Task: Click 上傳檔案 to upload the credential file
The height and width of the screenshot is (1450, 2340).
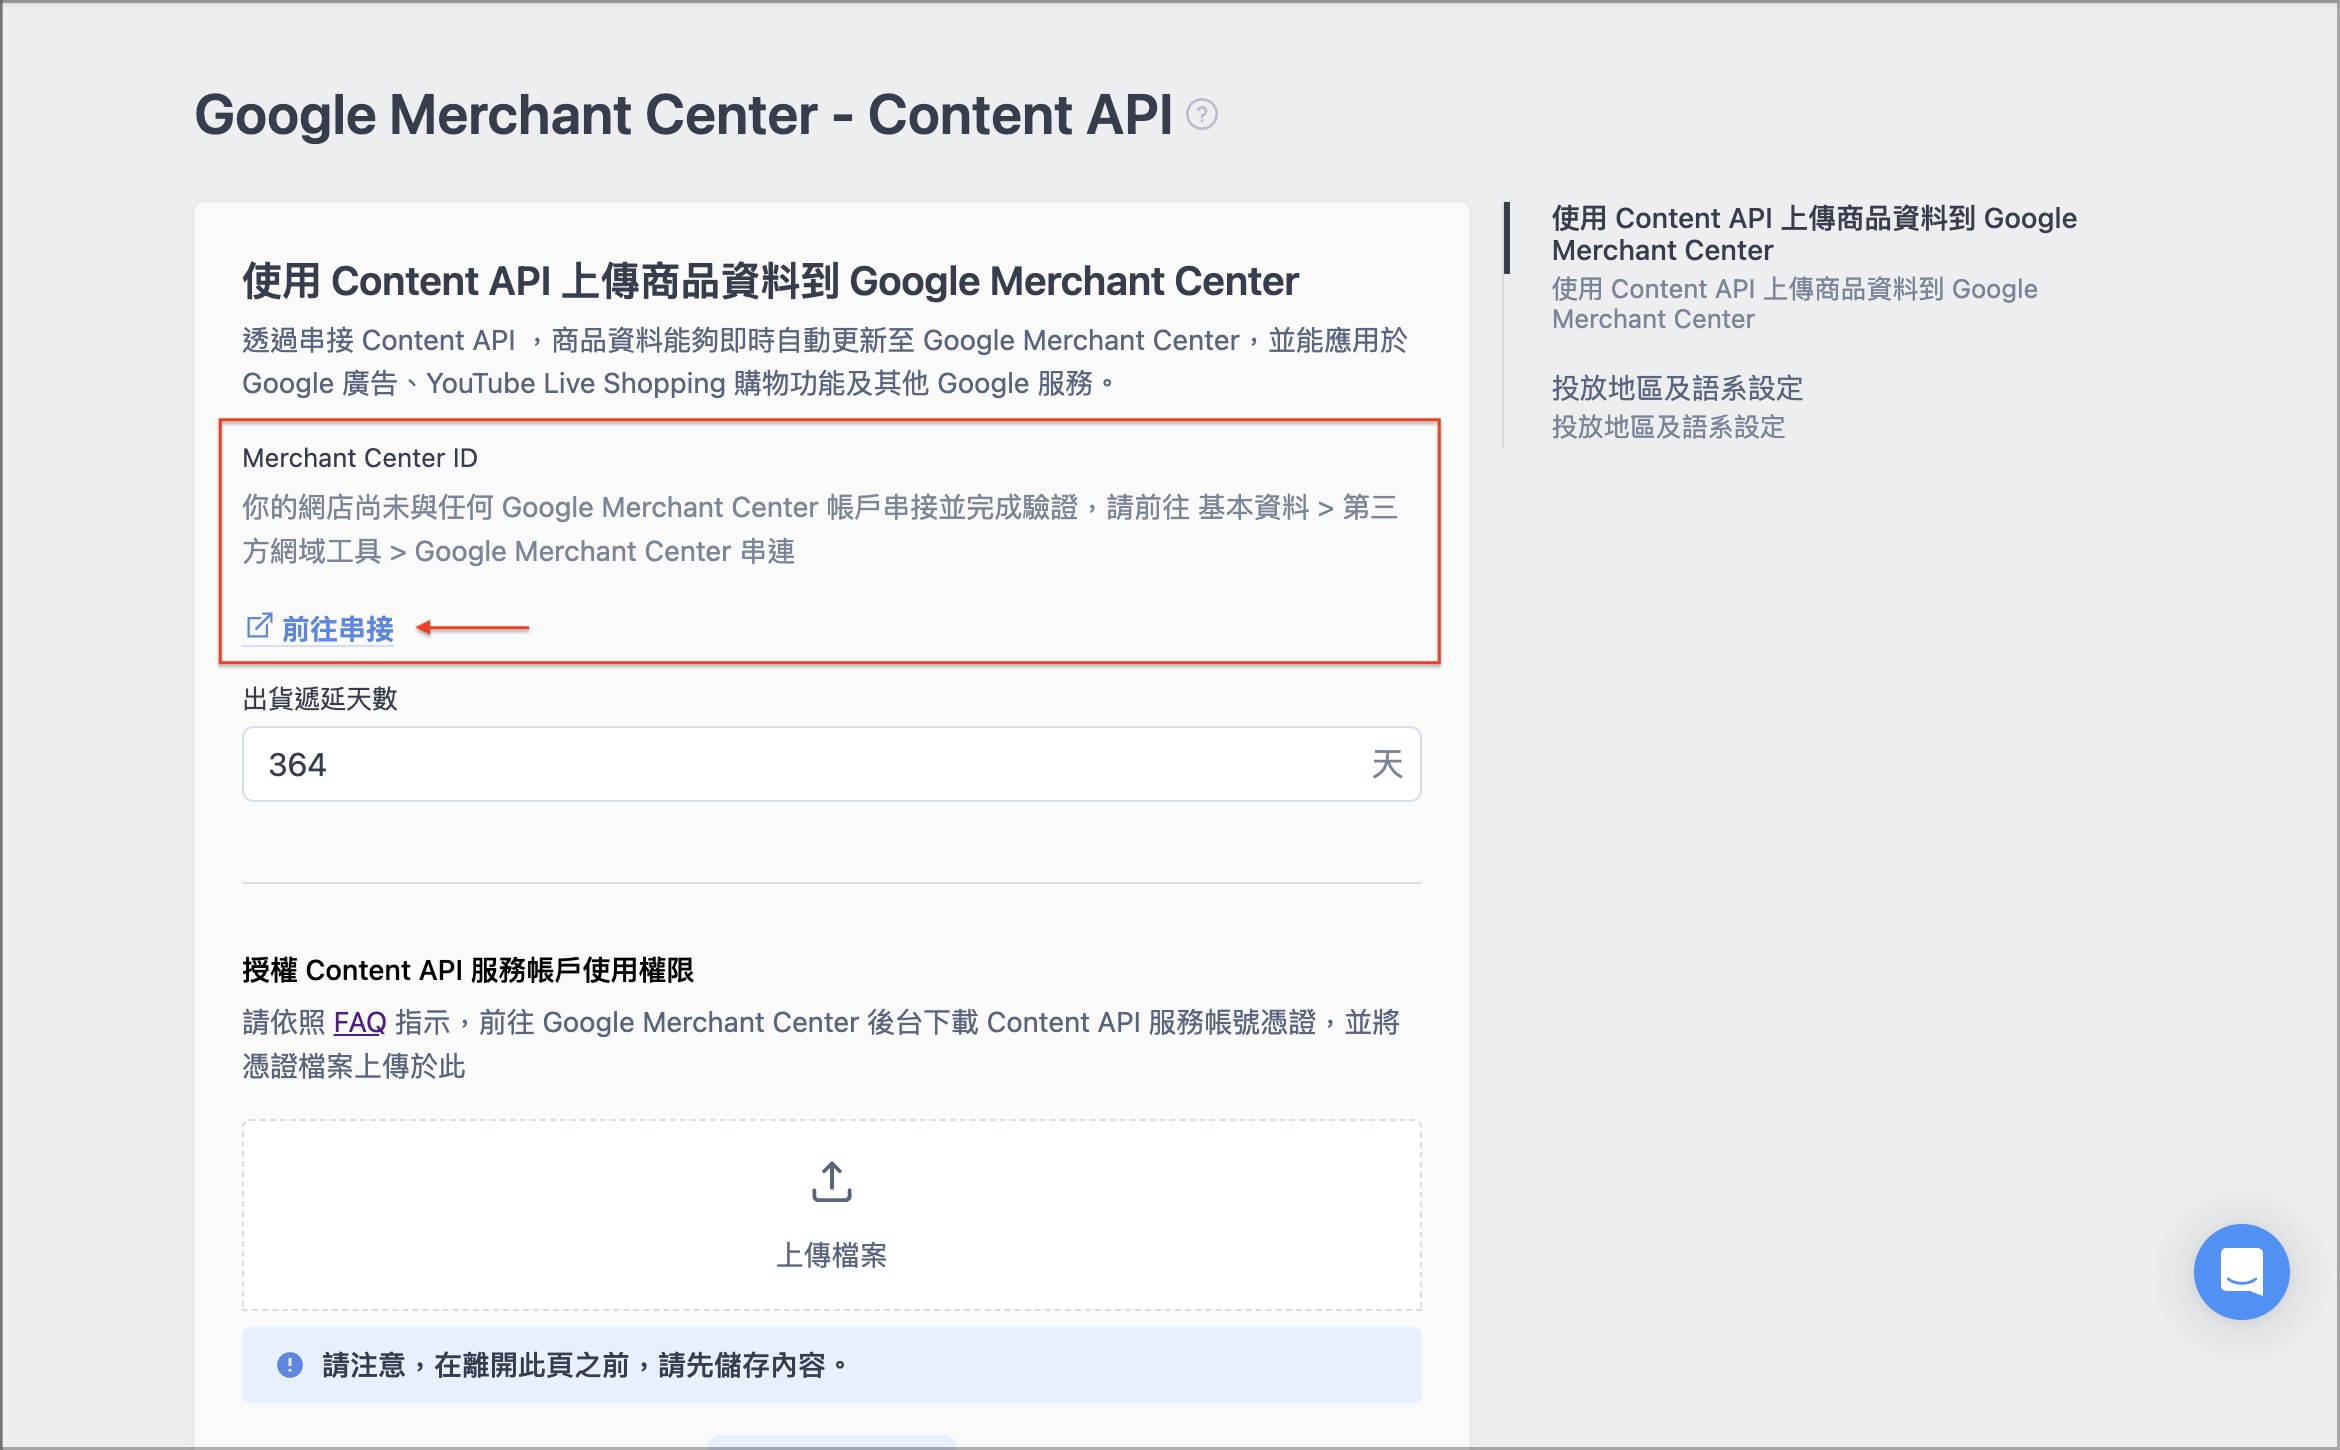Action: click(x=831, y=1255)
